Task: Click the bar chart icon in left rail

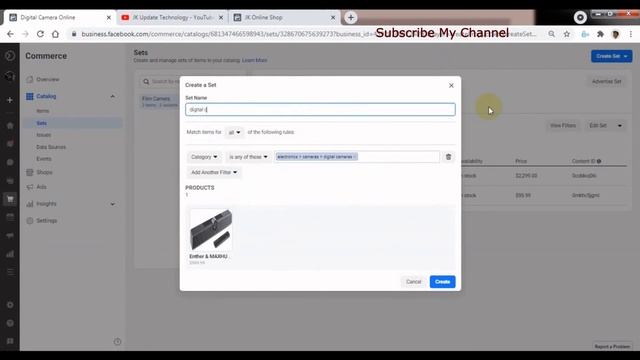Action: click(10, 254)
